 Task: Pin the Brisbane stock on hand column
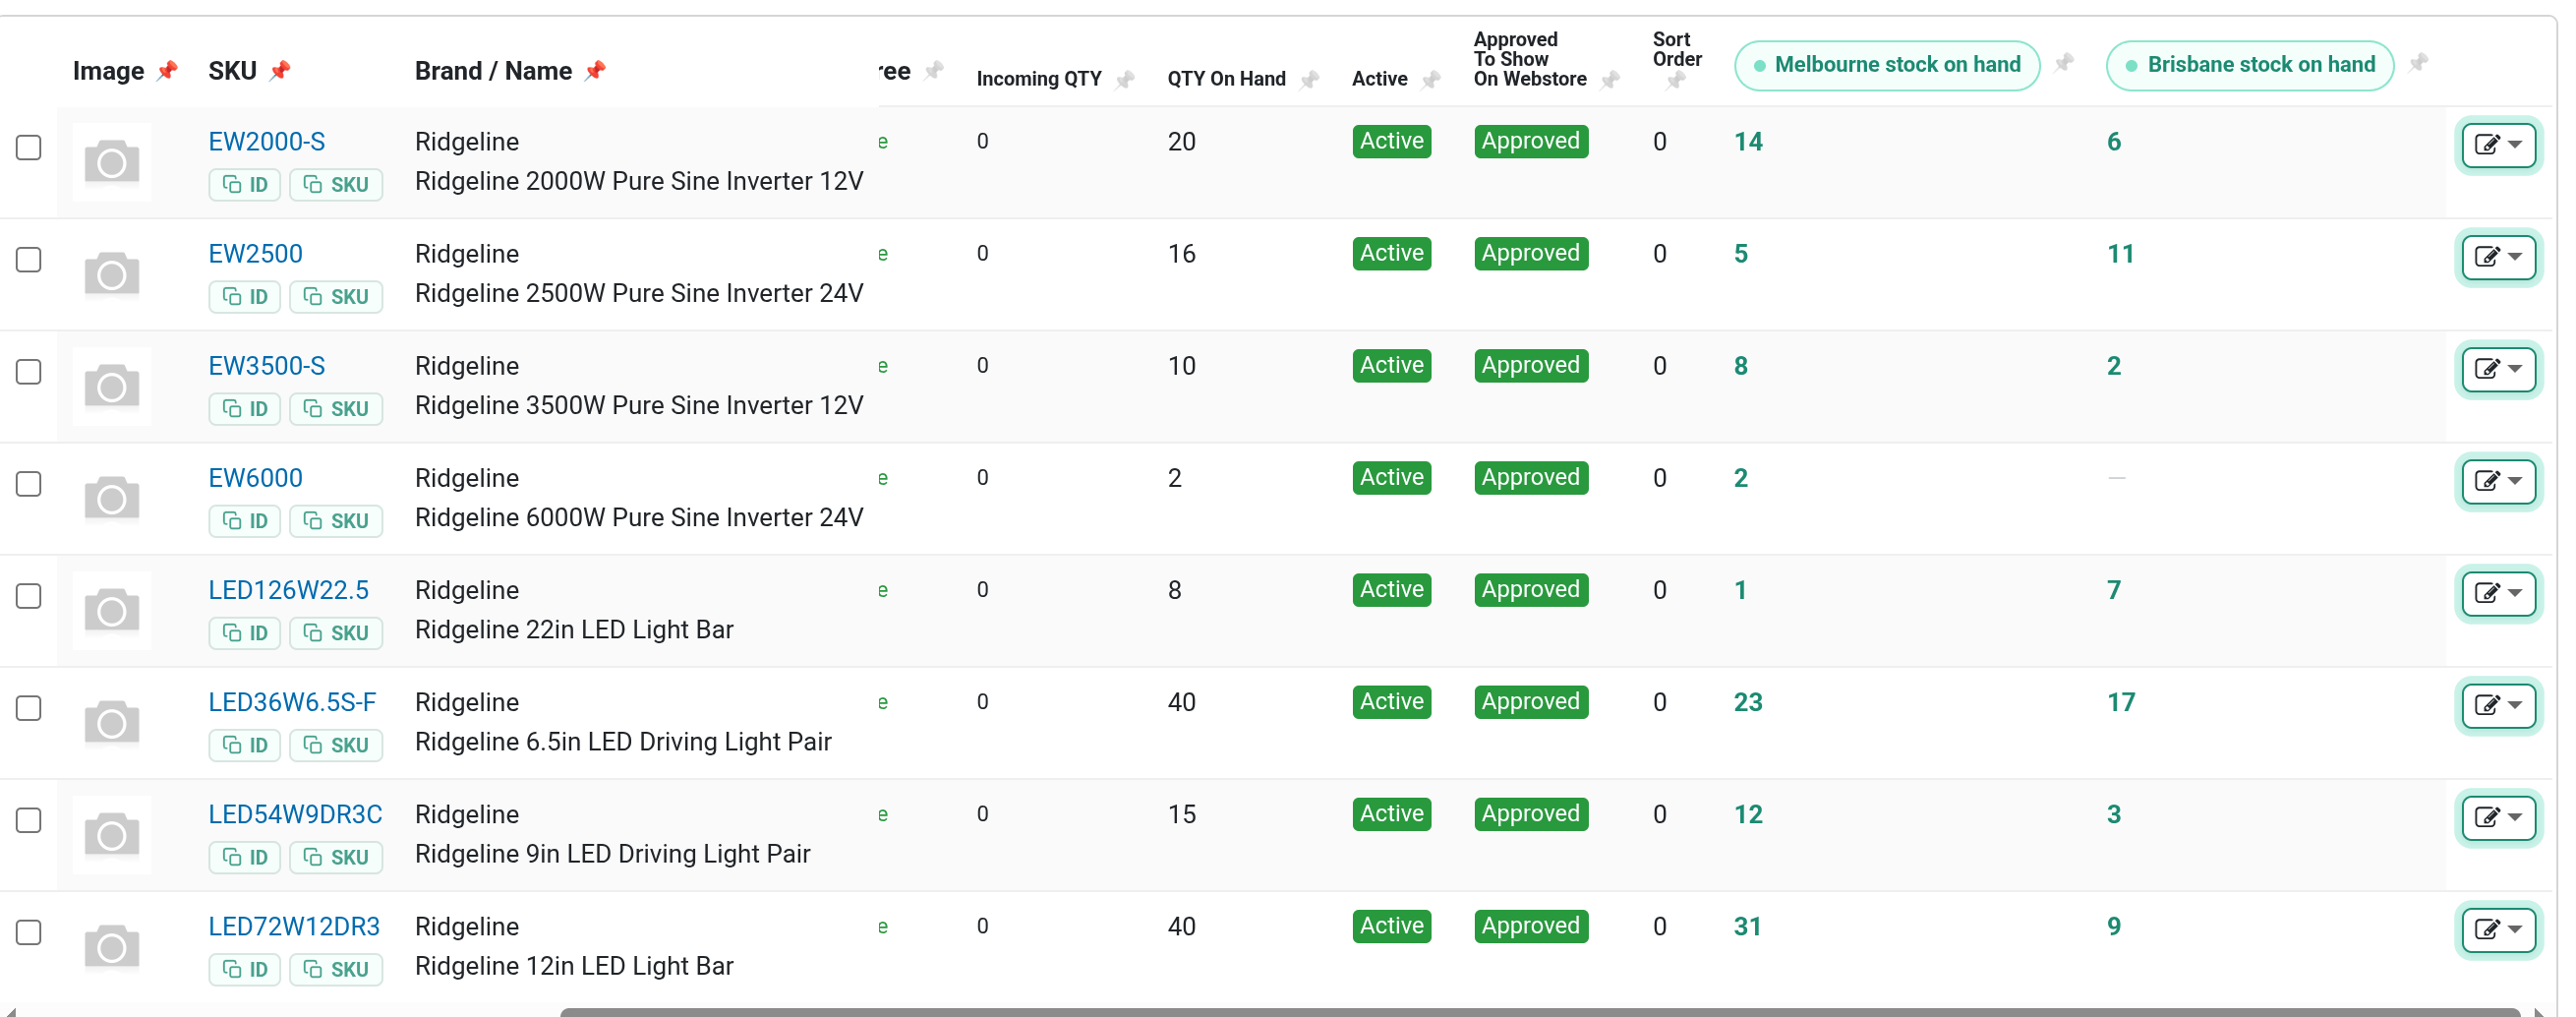pos(2418,63)
